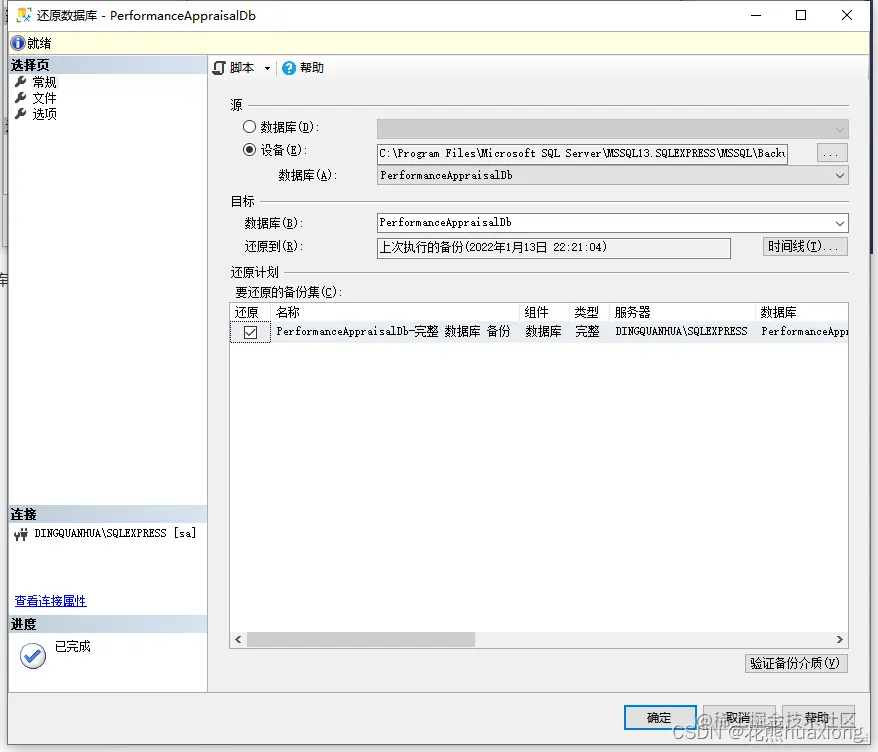Click the backup set list left scroll arrow
This screenshot has height=752, width=878.
(238, 639)
